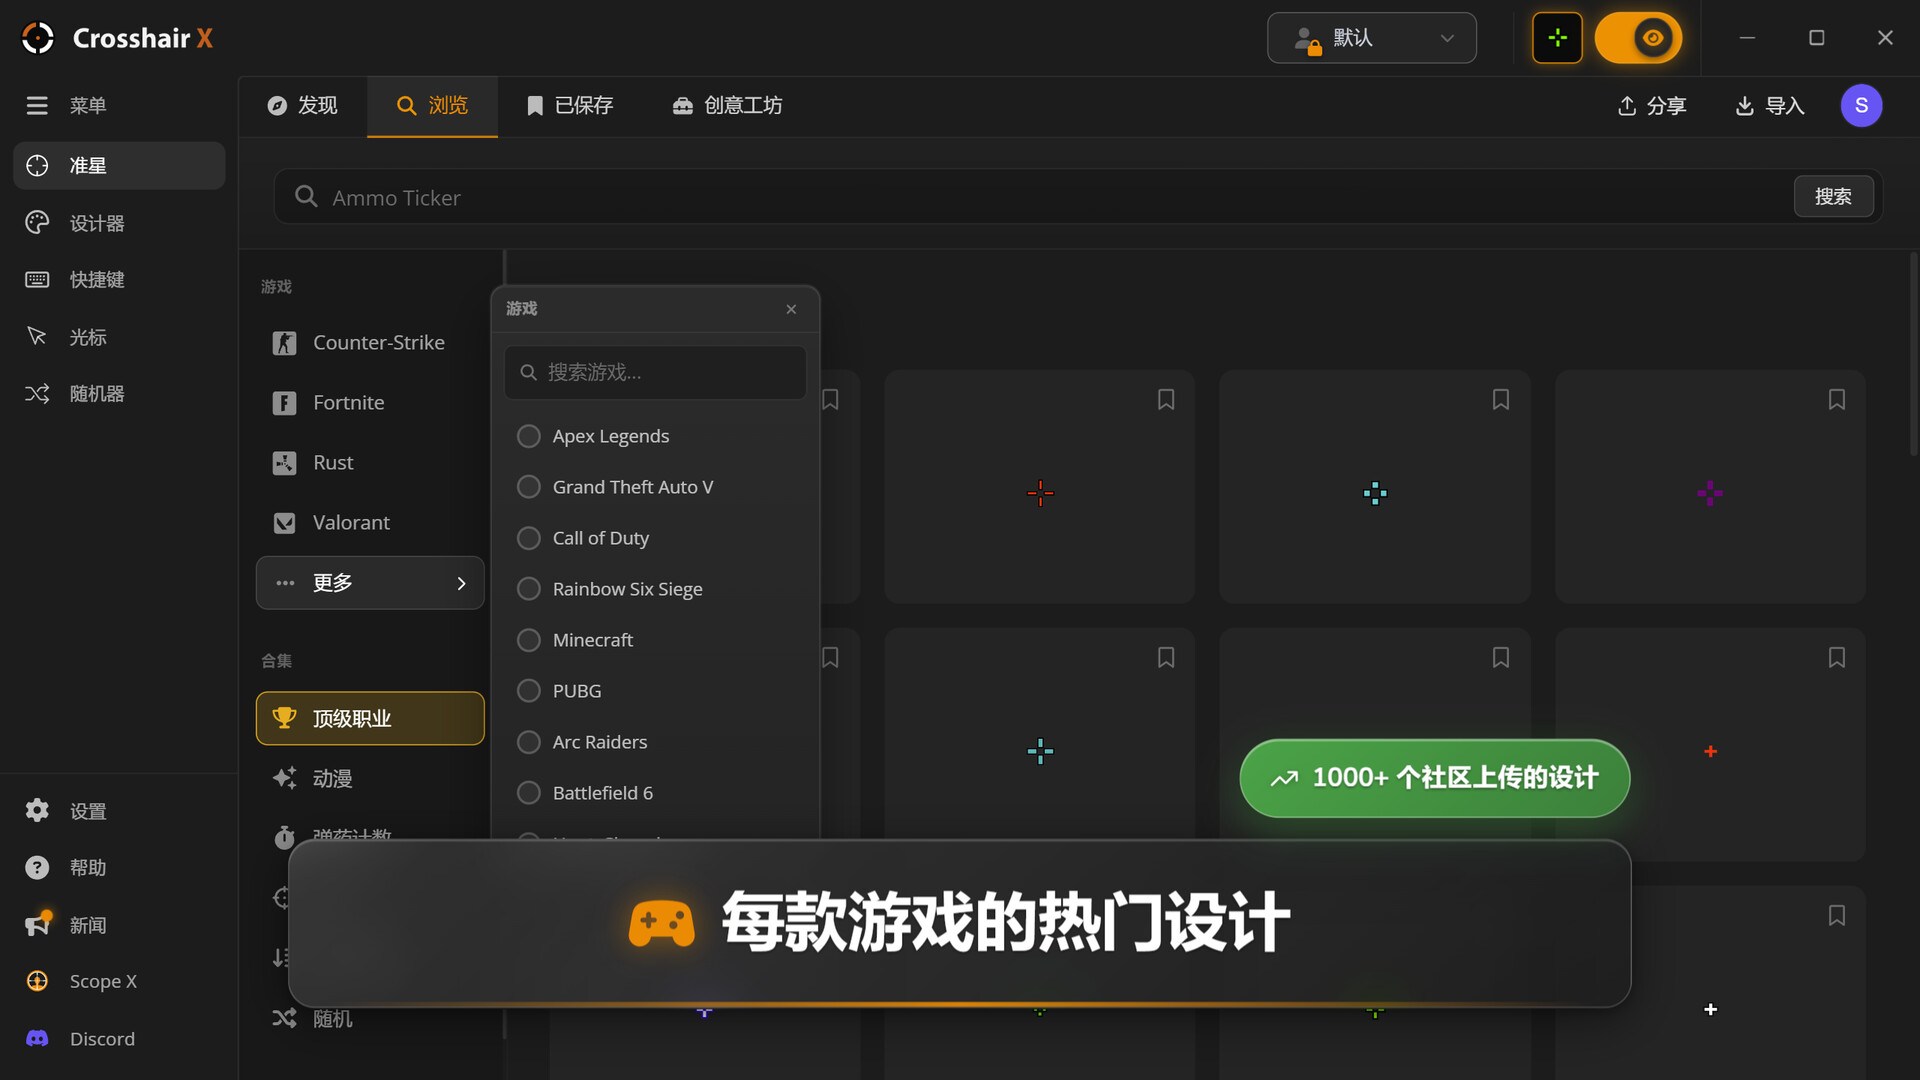Select the Minecraft radio button

click(x=529, y=640)
